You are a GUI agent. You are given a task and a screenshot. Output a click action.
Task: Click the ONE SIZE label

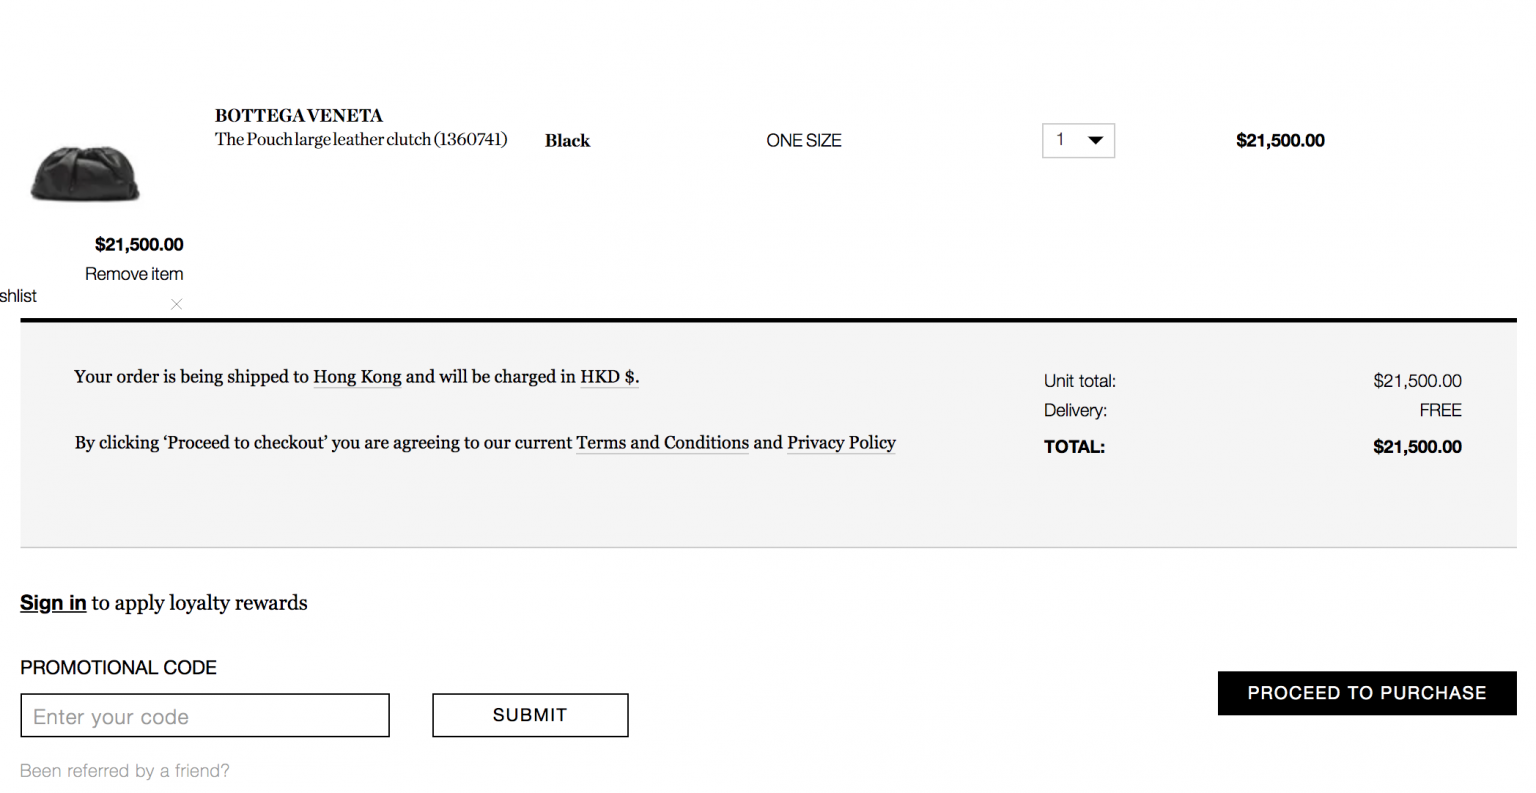(803, 141)
